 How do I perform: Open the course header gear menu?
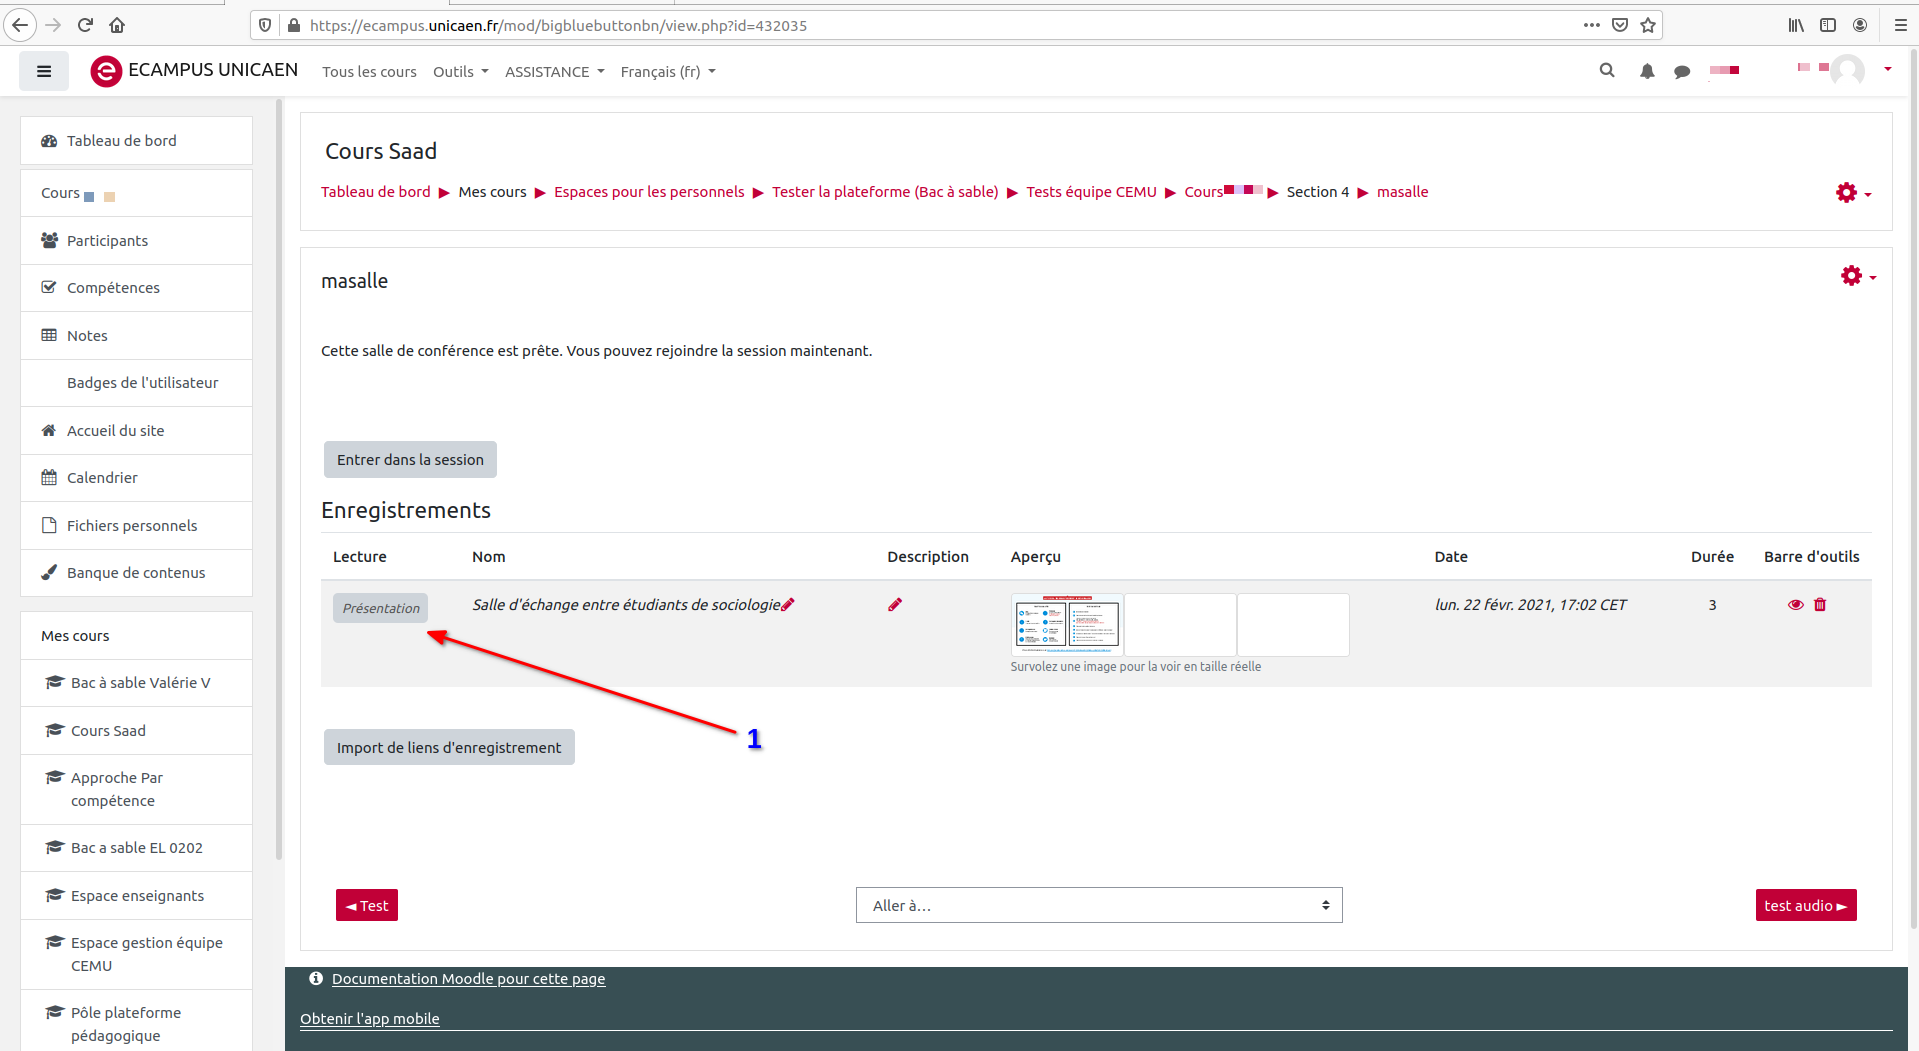pyautogui.click(x=1852, y=193)
